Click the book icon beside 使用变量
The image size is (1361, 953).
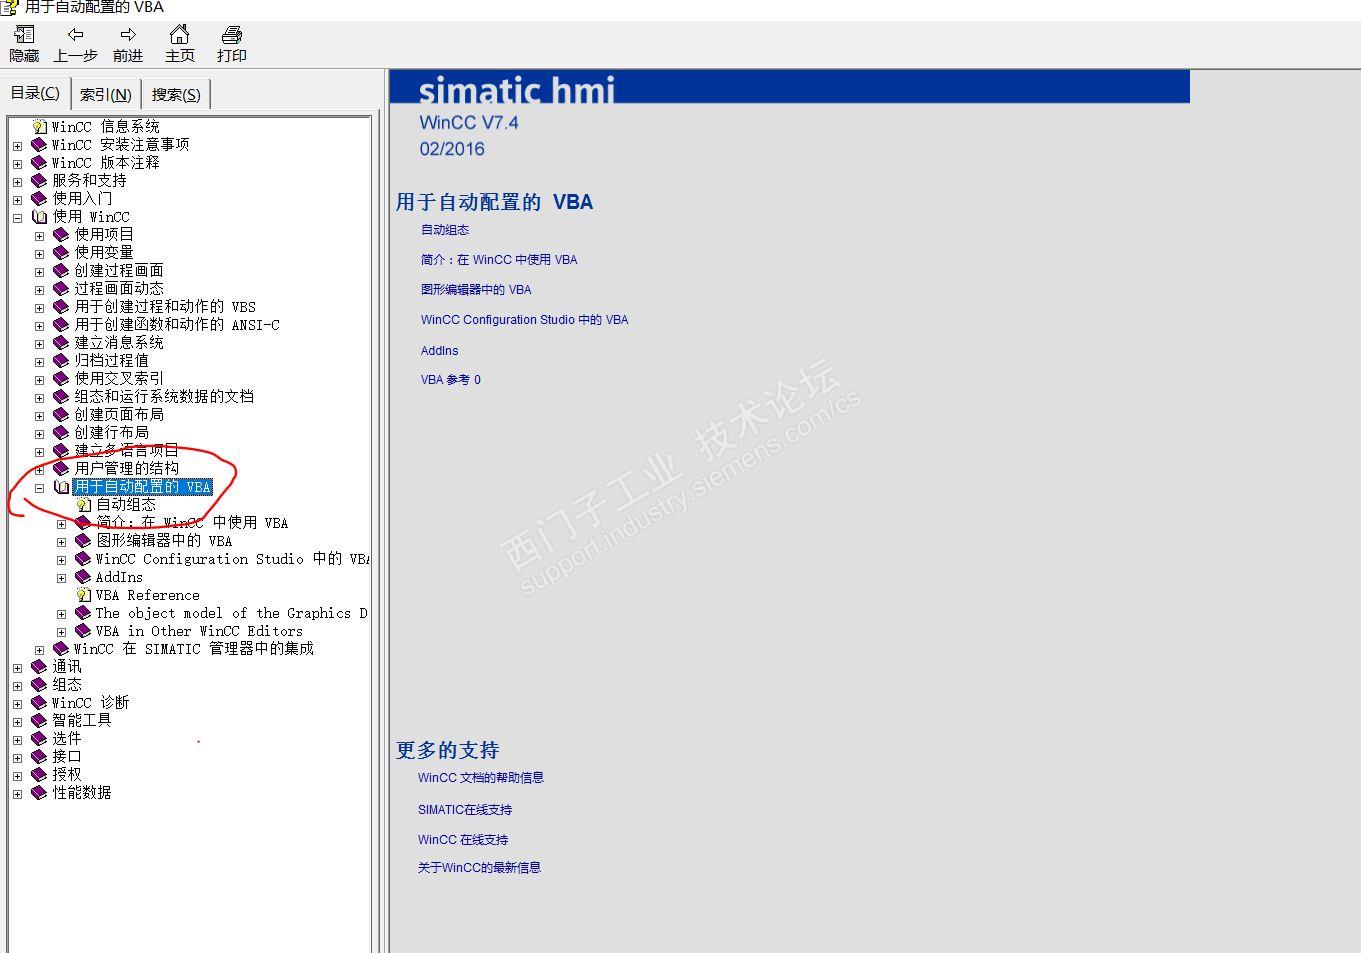[x=61, y=253]
